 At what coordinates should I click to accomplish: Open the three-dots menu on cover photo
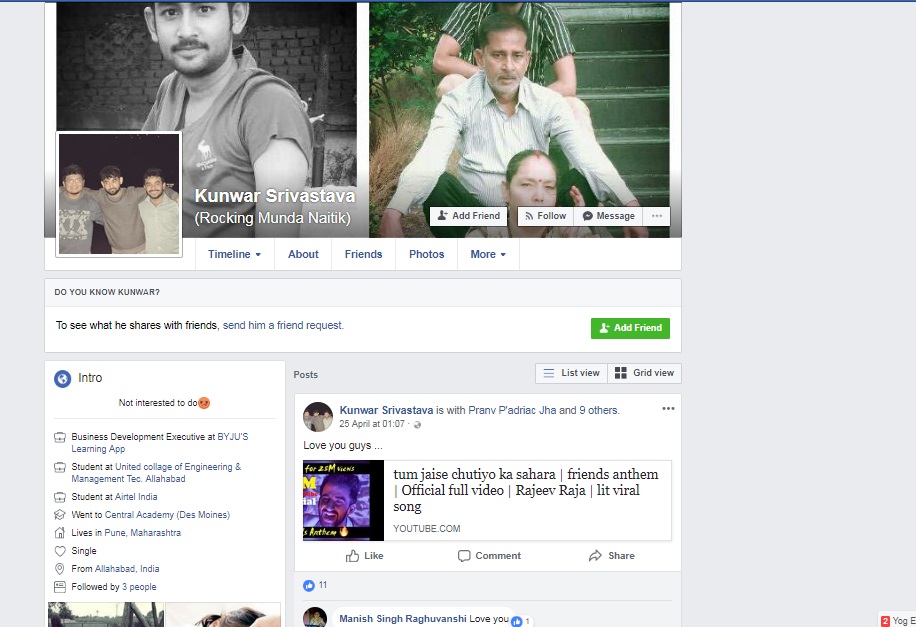(x=657, y=216)
